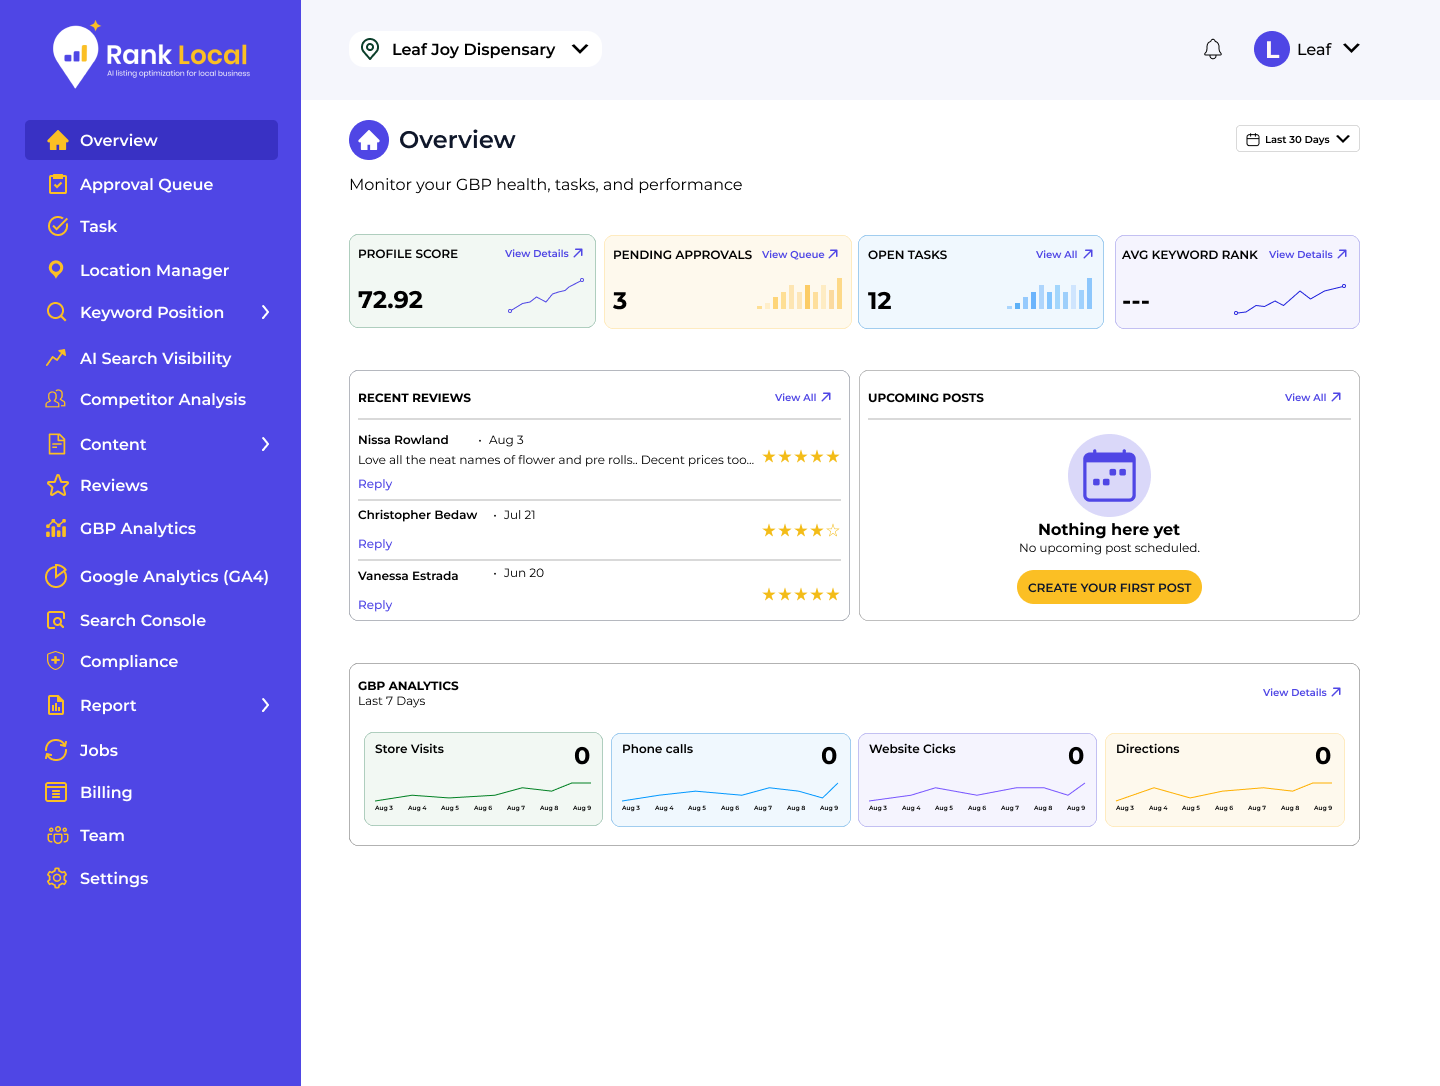Reply to Vanessa Estrada's review

coord(375,605)
